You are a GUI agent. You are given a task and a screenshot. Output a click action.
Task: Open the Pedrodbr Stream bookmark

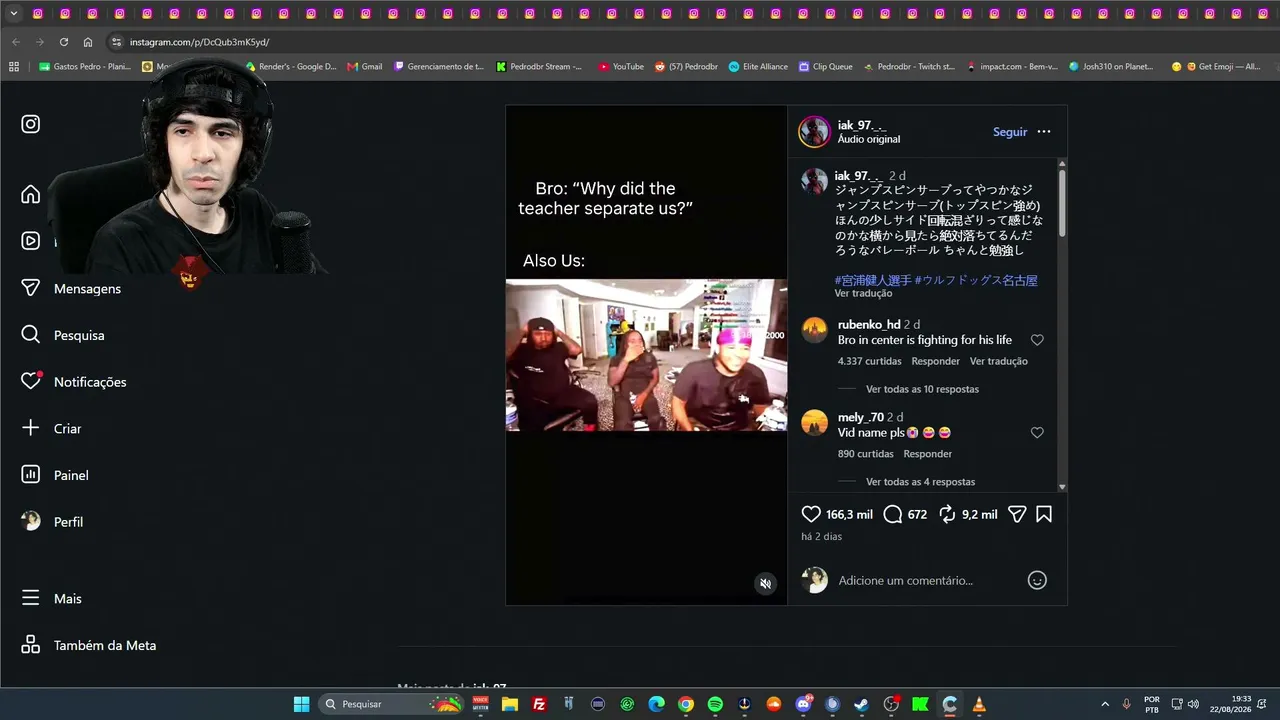pos(539,66)
